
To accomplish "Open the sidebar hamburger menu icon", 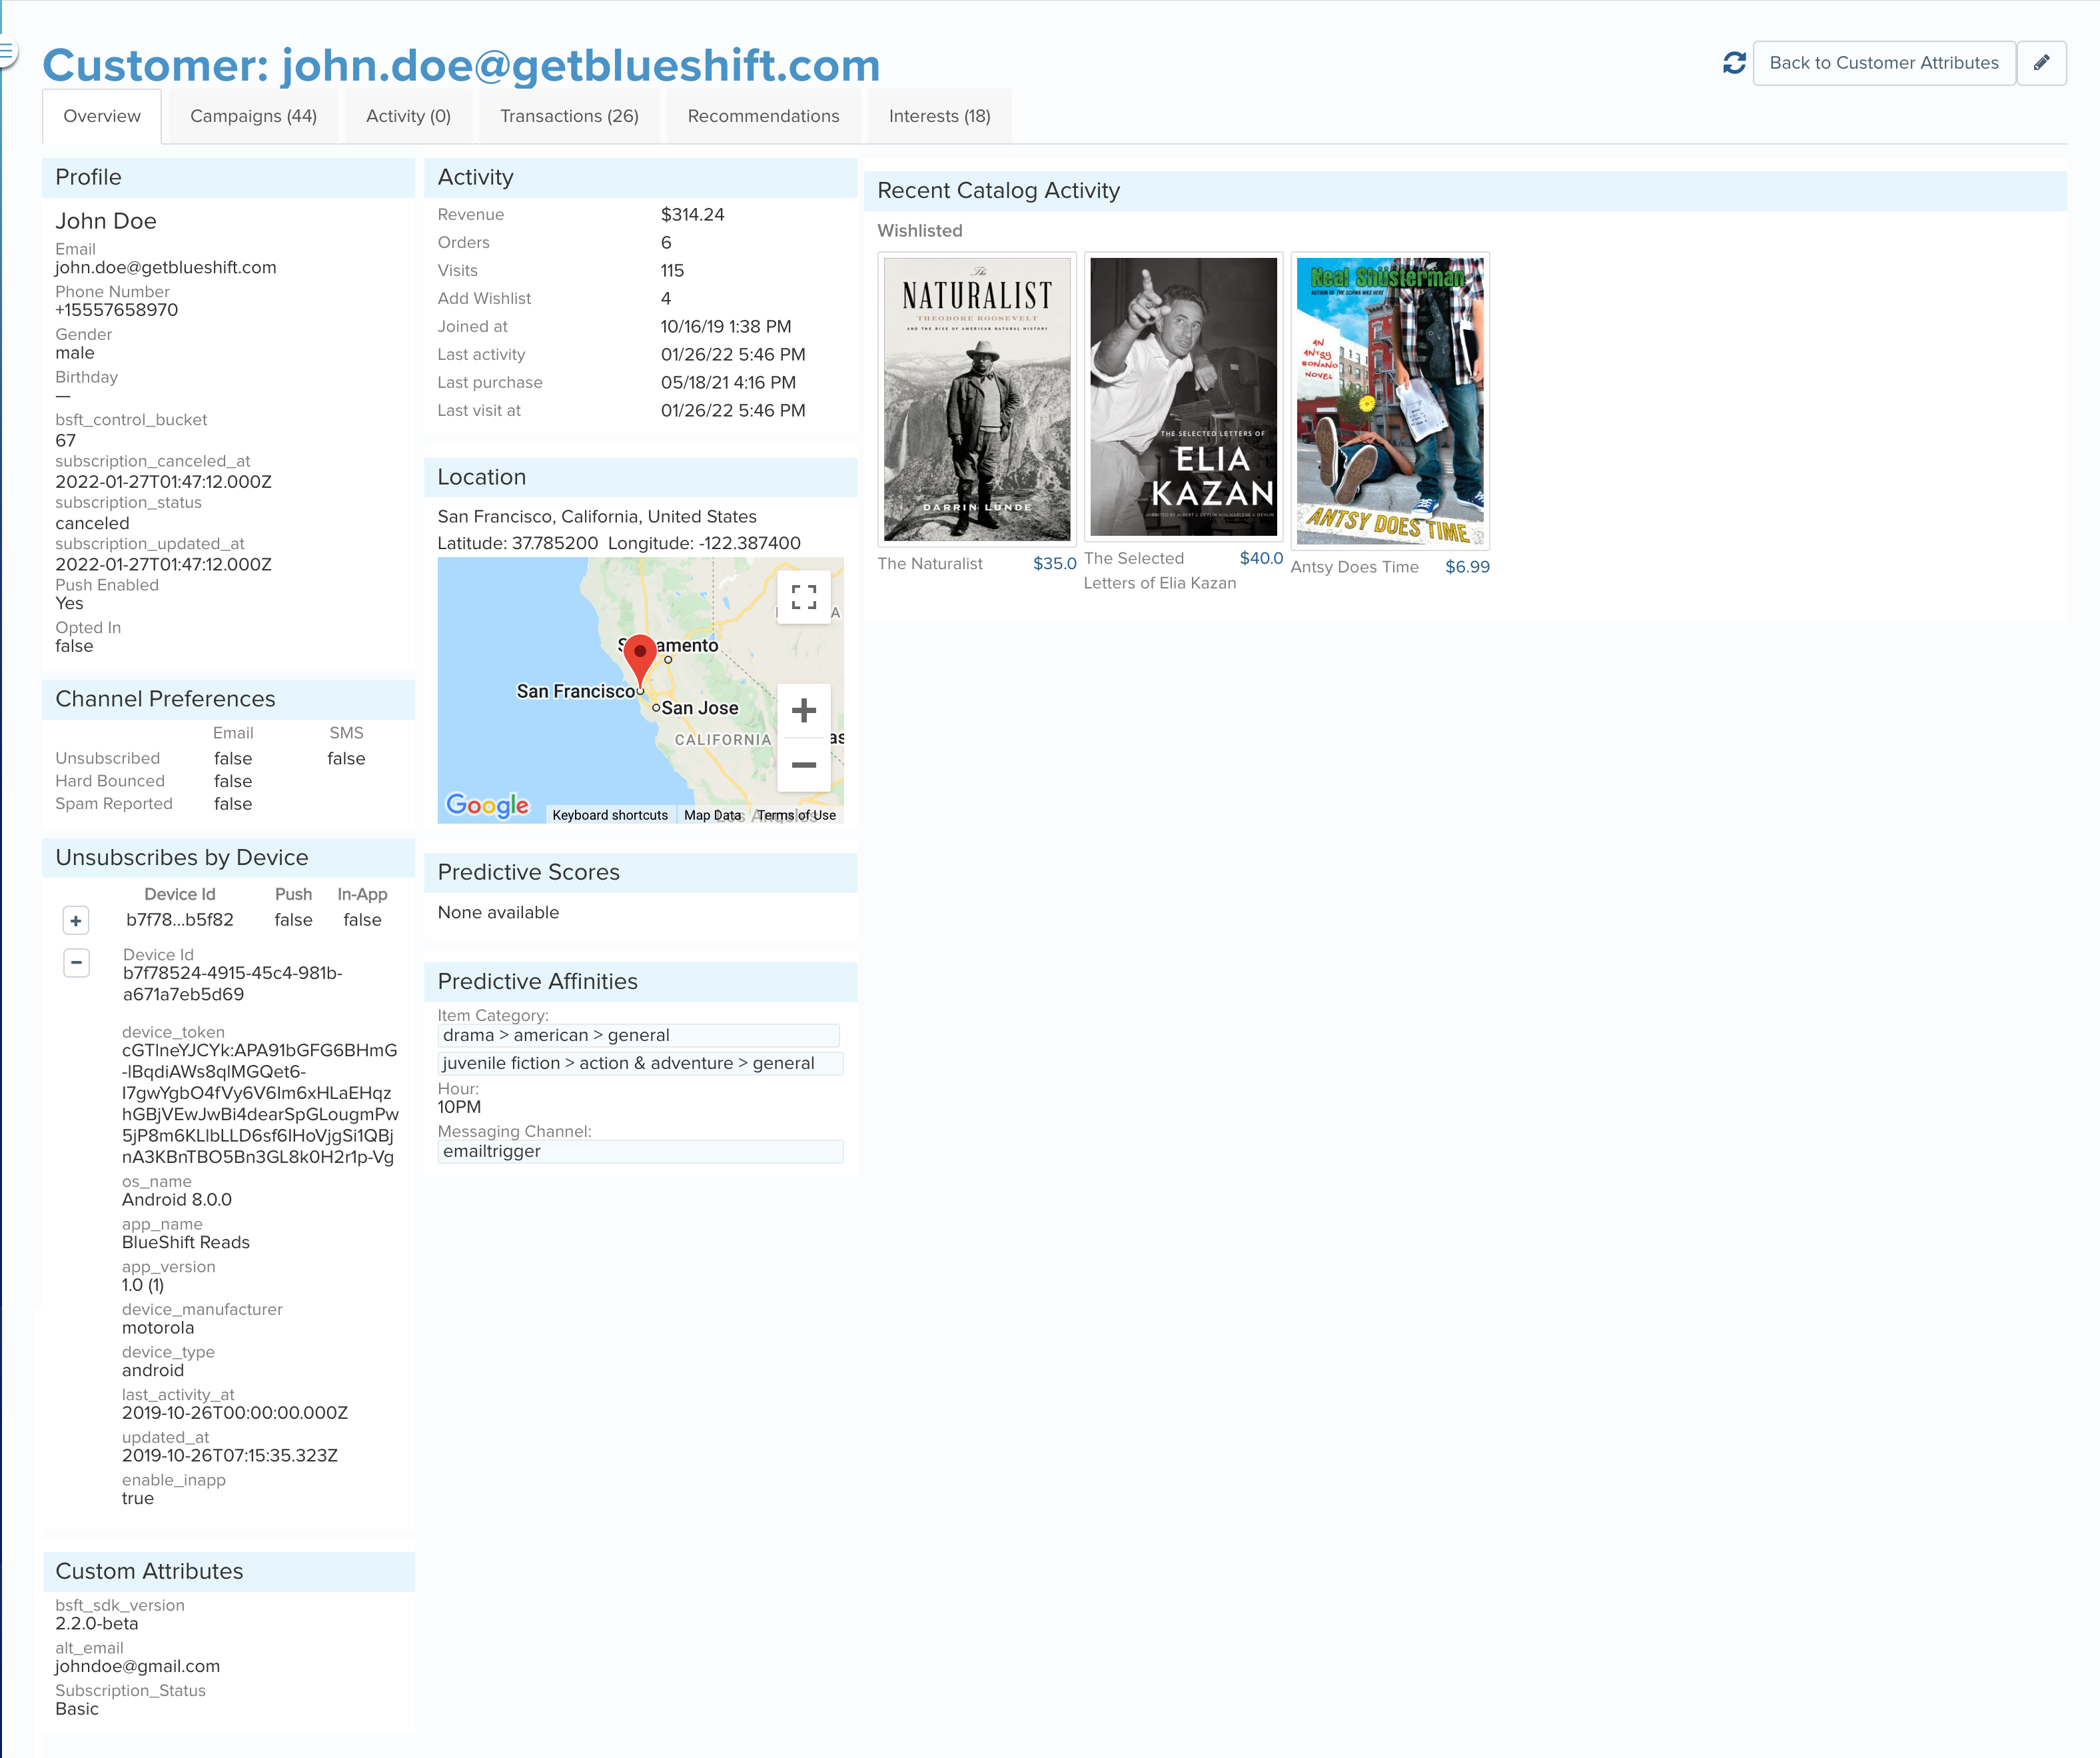I will [x=6, y=50].
